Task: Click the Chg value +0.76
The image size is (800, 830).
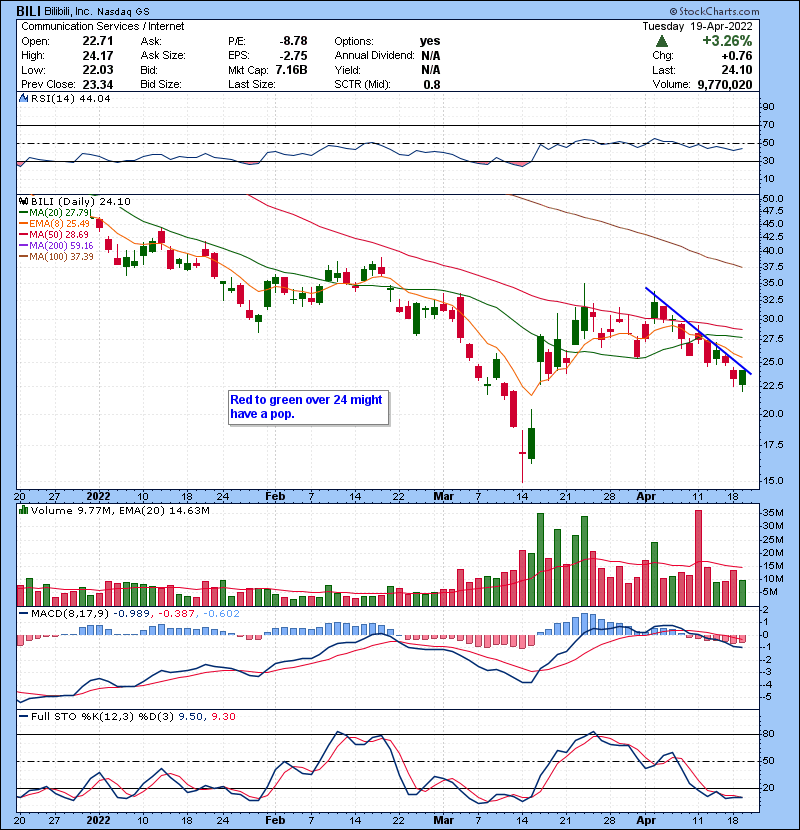Action: tap(737, 55)
